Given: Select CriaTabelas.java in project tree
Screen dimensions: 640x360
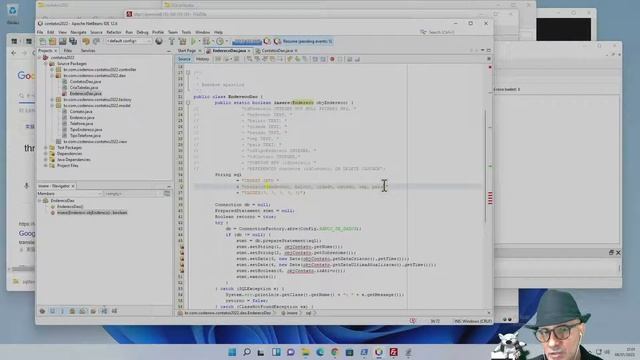Looking at the screenshot, I should (x=84, y=88).
